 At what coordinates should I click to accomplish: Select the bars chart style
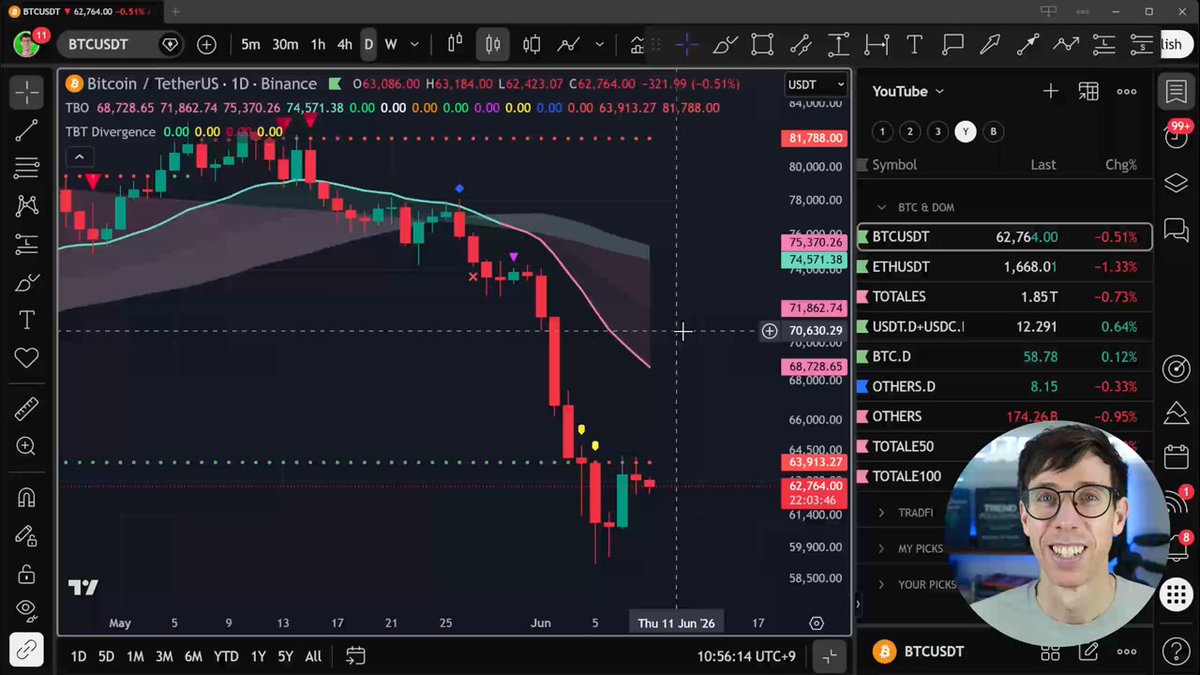tap(455, 44)
